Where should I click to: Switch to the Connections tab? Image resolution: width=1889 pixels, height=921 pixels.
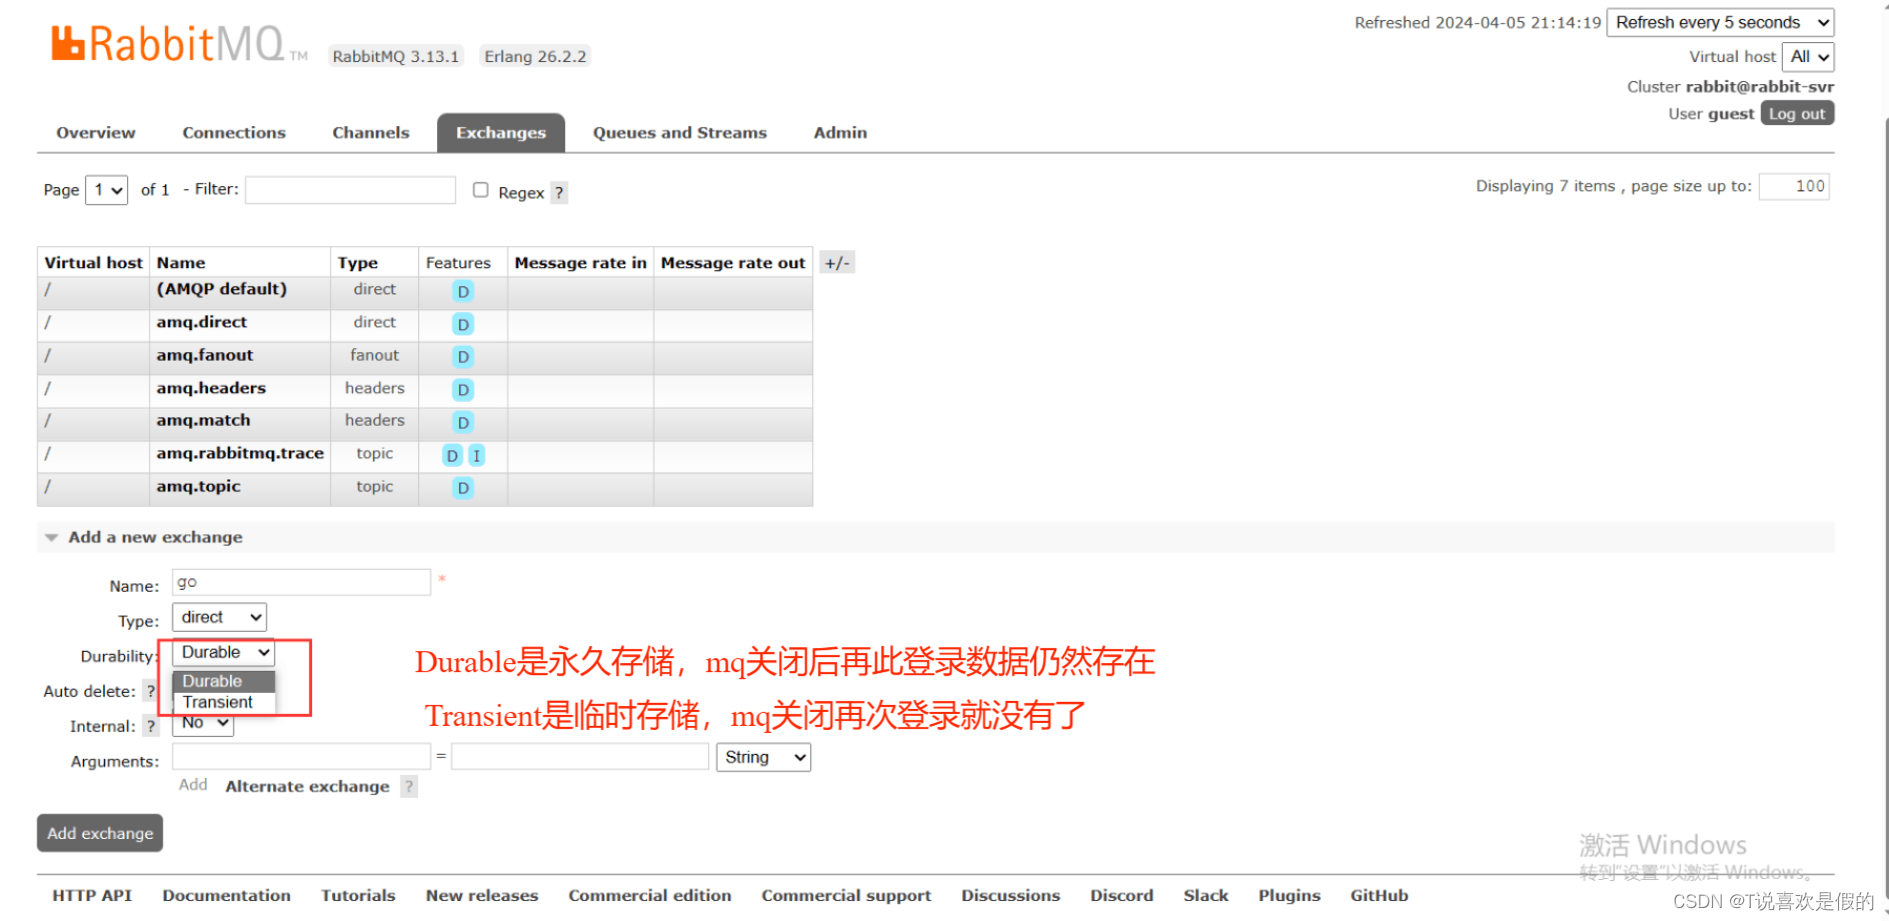[x=234, y=133]
